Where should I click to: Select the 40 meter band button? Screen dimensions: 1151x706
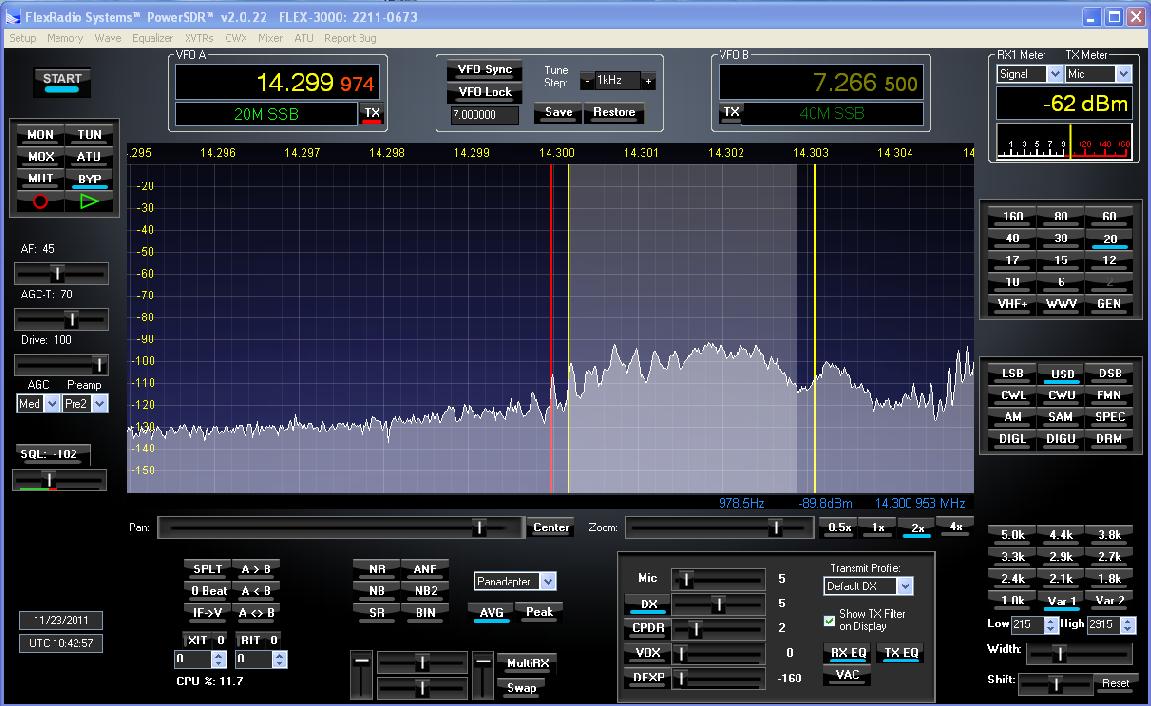(1012, 239)
